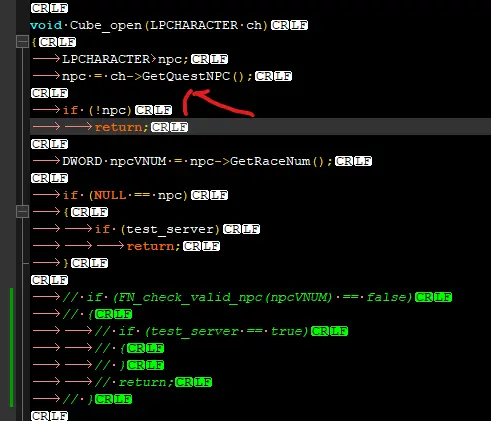This screenshot has width=491, height=421.
Task: Click commented 'FN_check_valid_npc(npcVNUM)' text
Action: pyautogui.click(x=225, y=297)
